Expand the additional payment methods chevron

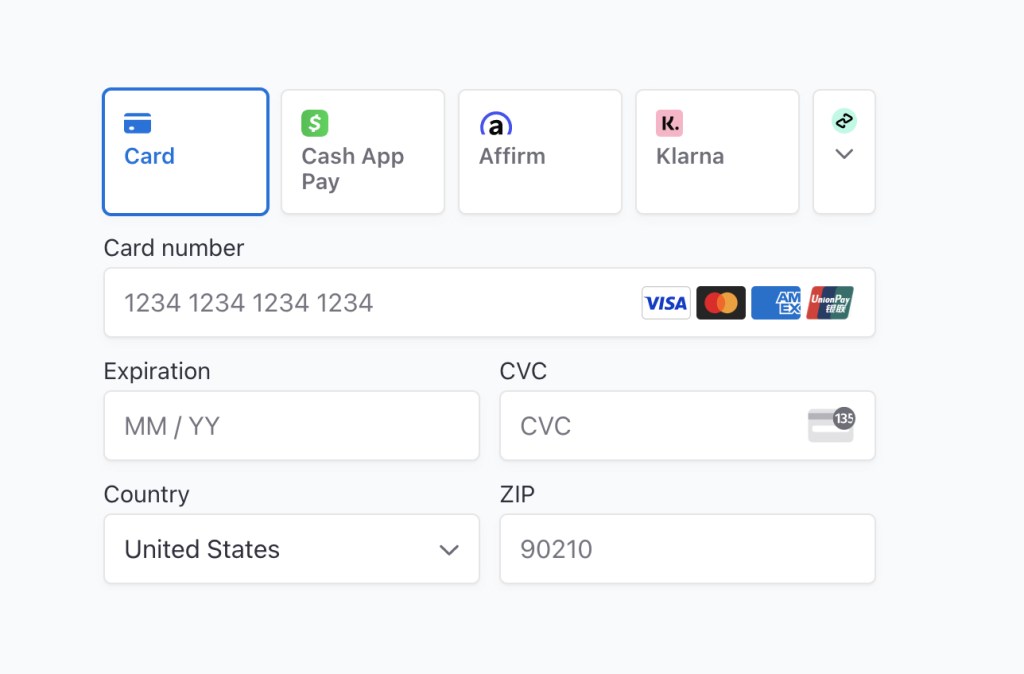(843, 155)
